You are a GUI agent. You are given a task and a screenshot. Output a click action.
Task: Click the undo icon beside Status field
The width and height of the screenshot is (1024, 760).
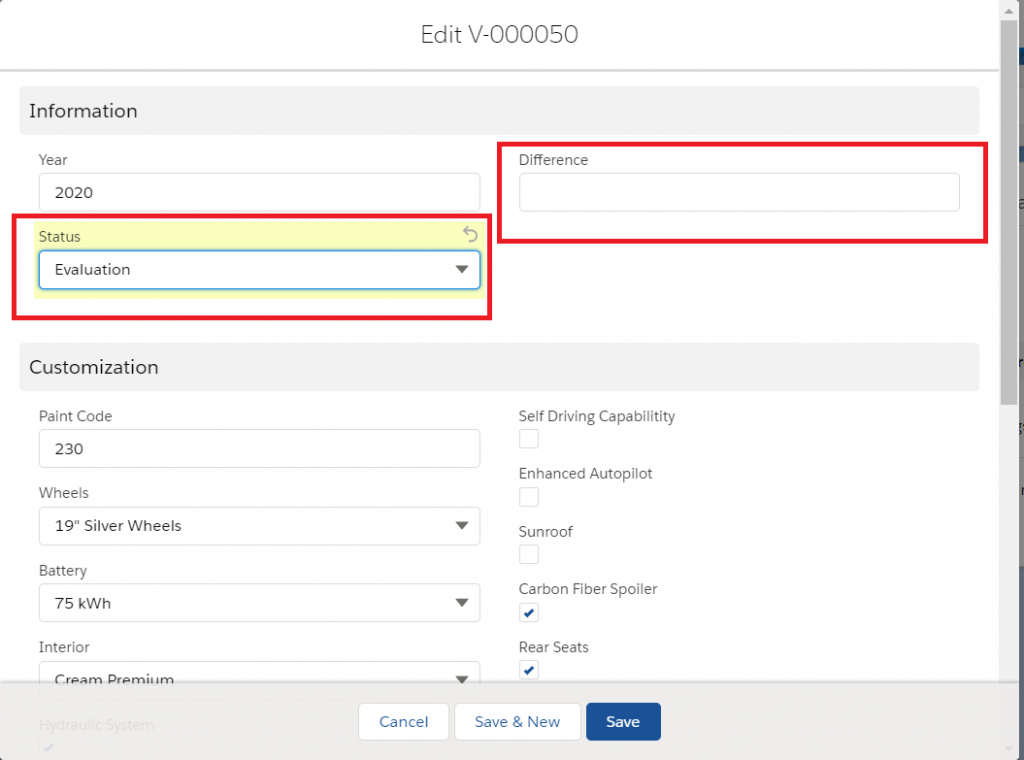(x=470, y=235)
